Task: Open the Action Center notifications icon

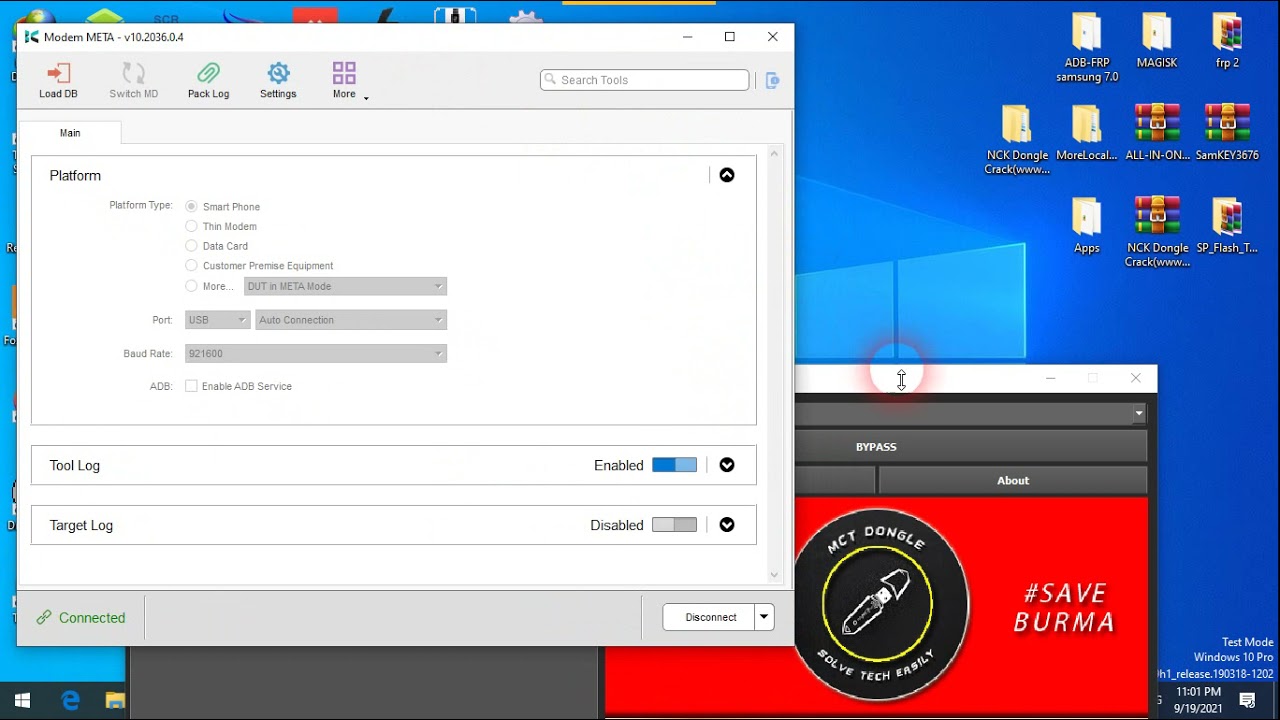Action: [x=1248, y=700]
